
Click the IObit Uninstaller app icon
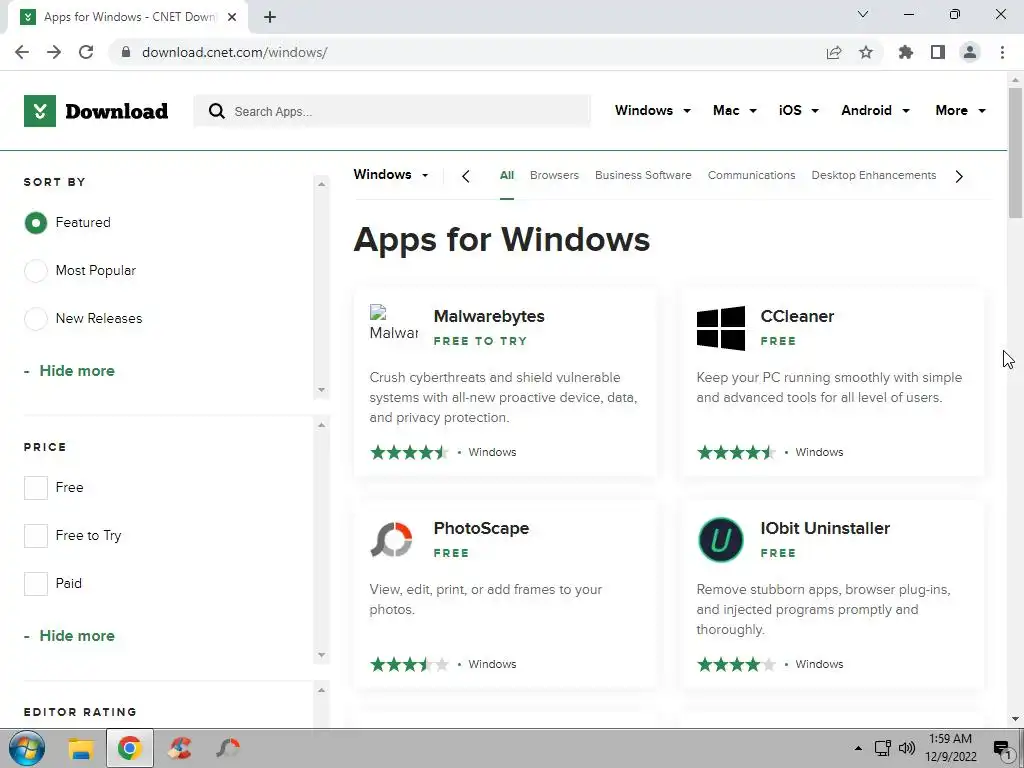tap(721, 540)
